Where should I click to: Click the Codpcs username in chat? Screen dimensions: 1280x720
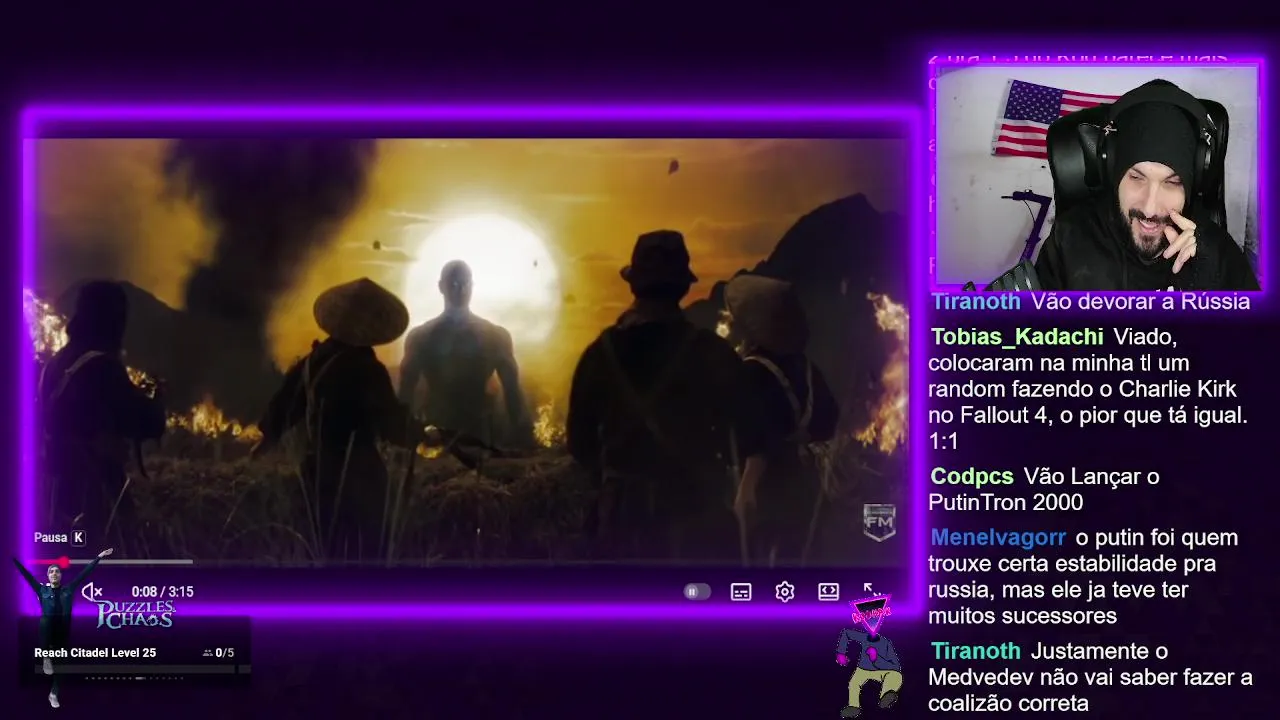972,477
